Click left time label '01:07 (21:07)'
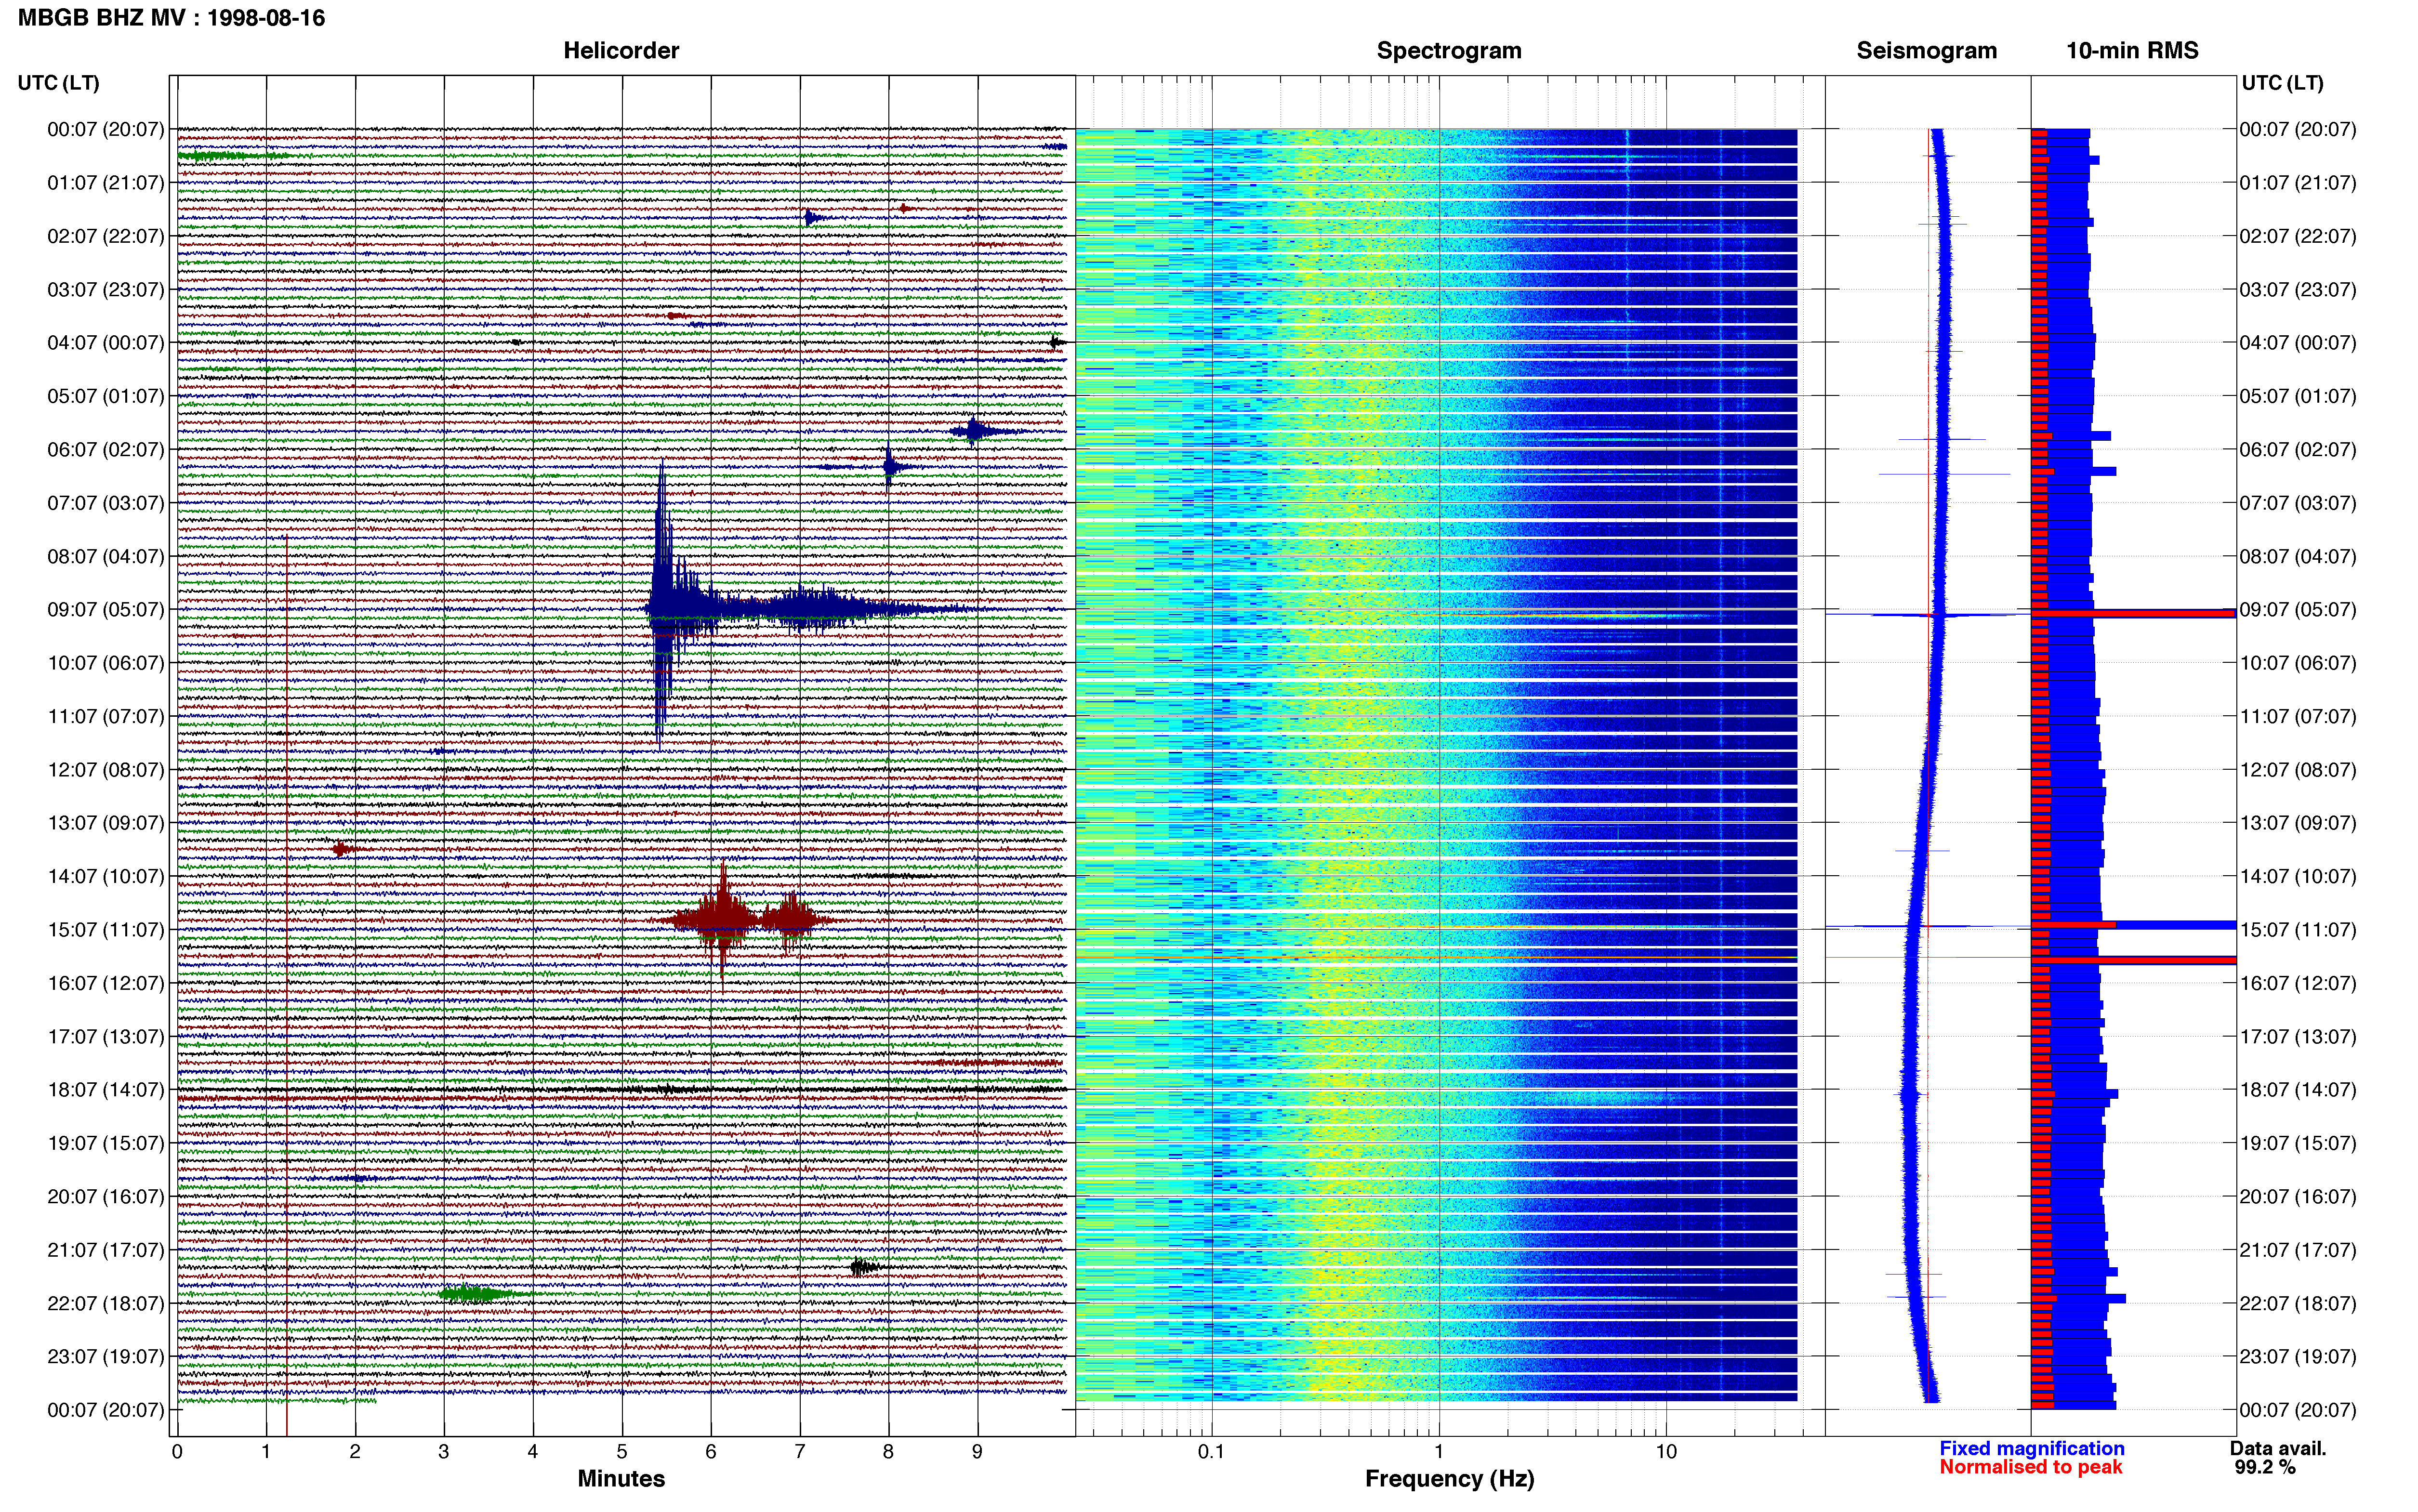 pyautogui.click(x=106, y=183)
